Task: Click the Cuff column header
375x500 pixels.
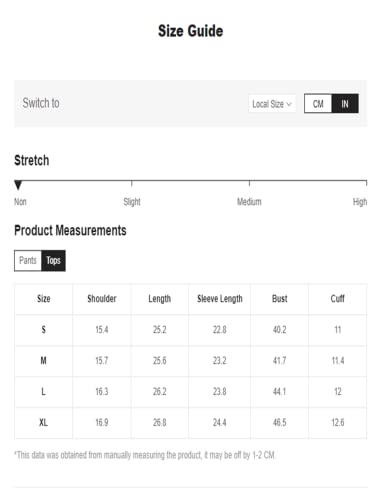Action: (337, 299)
